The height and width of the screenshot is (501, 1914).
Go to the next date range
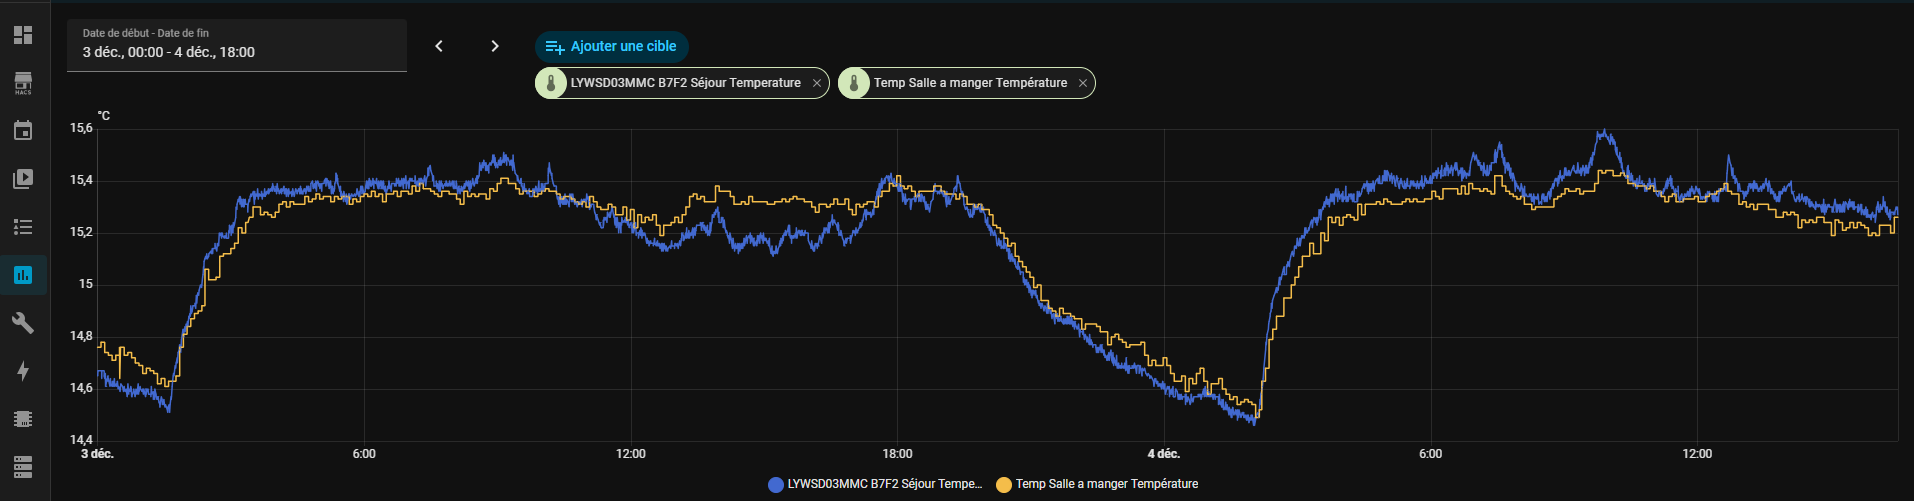click(x=495, y=46)
